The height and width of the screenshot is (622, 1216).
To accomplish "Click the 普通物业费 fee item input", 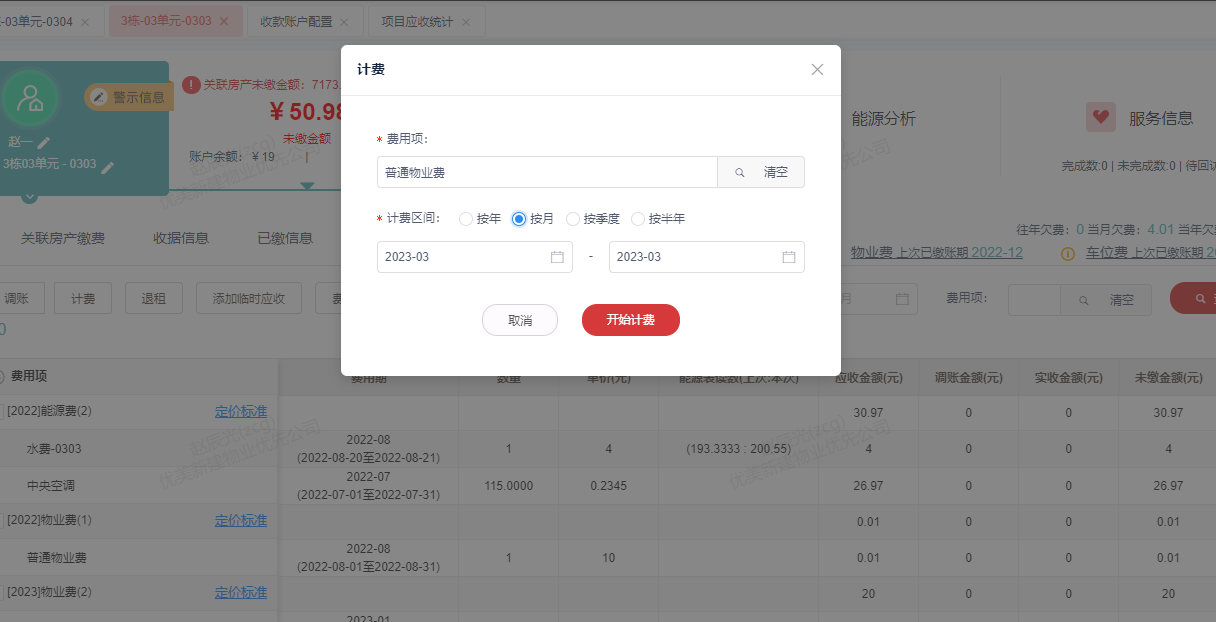I will click(x=547, y=172).
